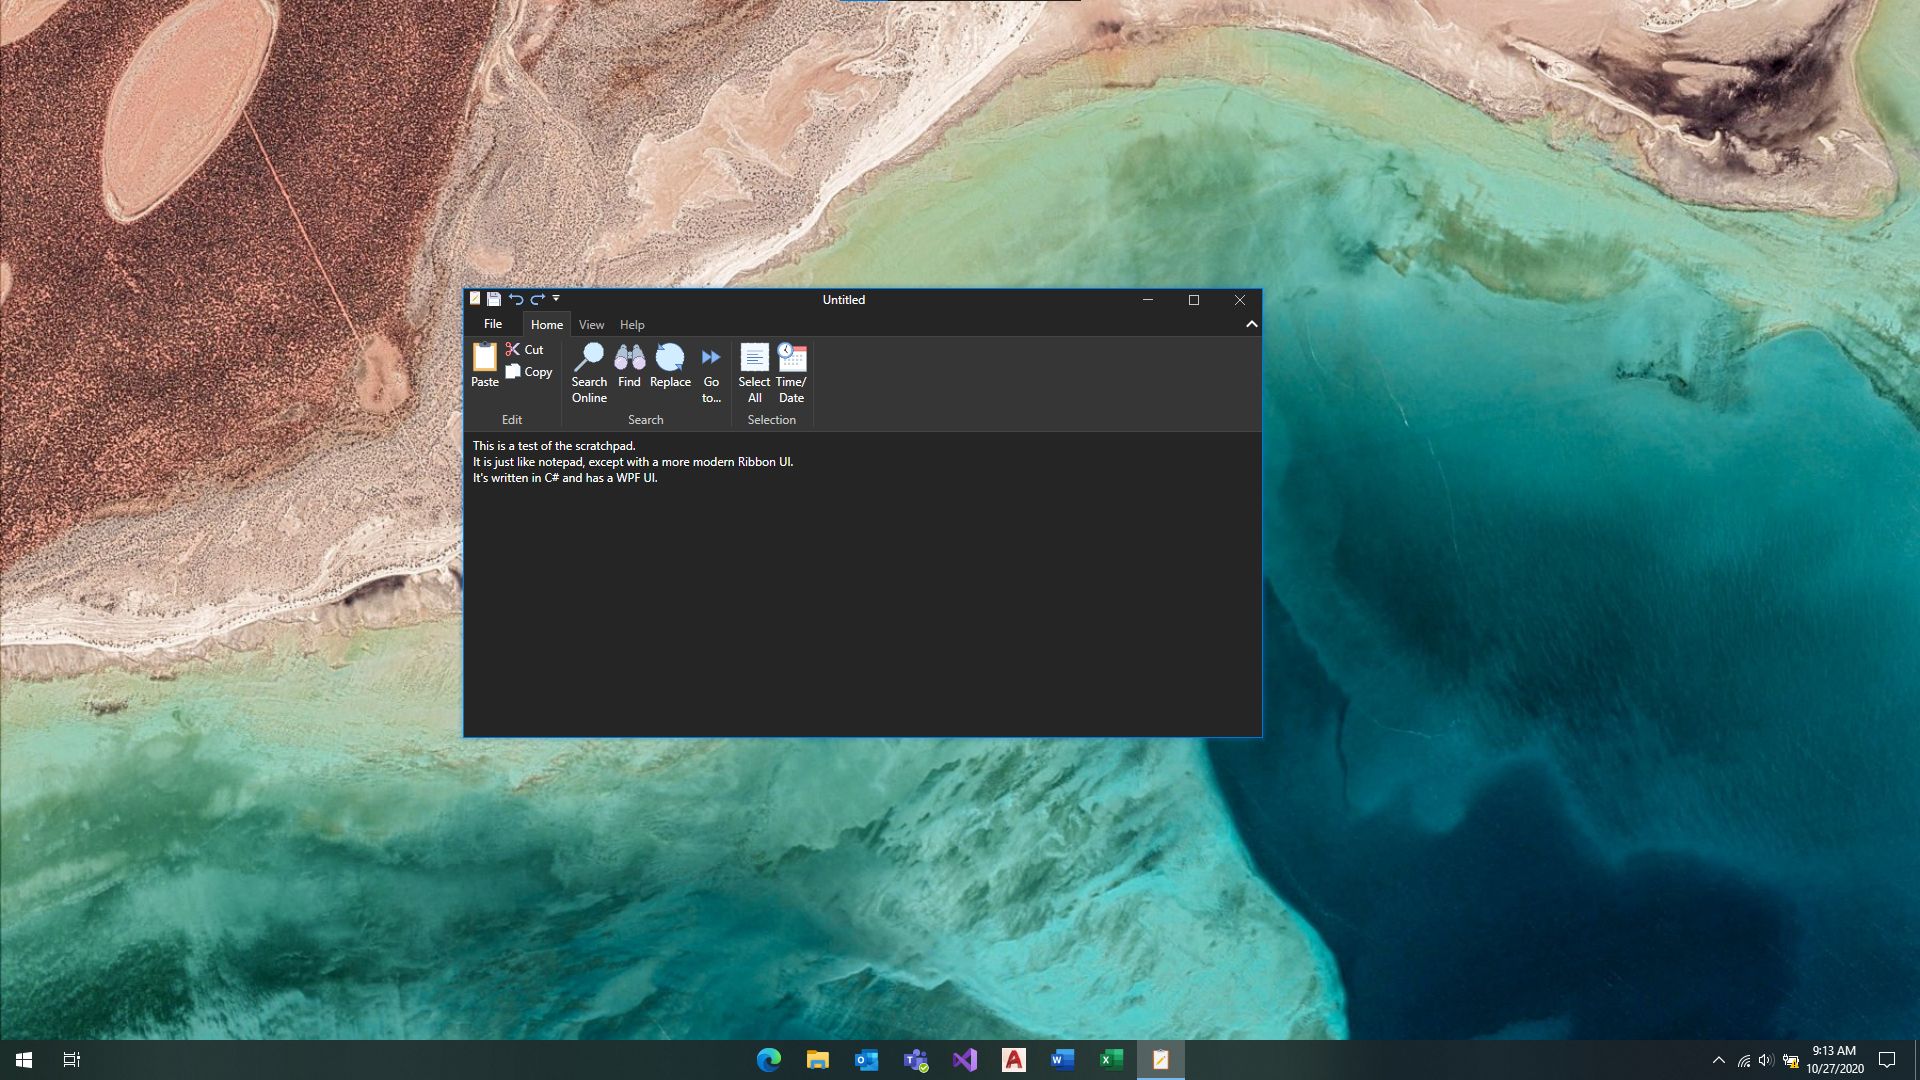
Task: Open Search Online with the magnifier icon
Action: pyautogui.click(x=589, y=370)
